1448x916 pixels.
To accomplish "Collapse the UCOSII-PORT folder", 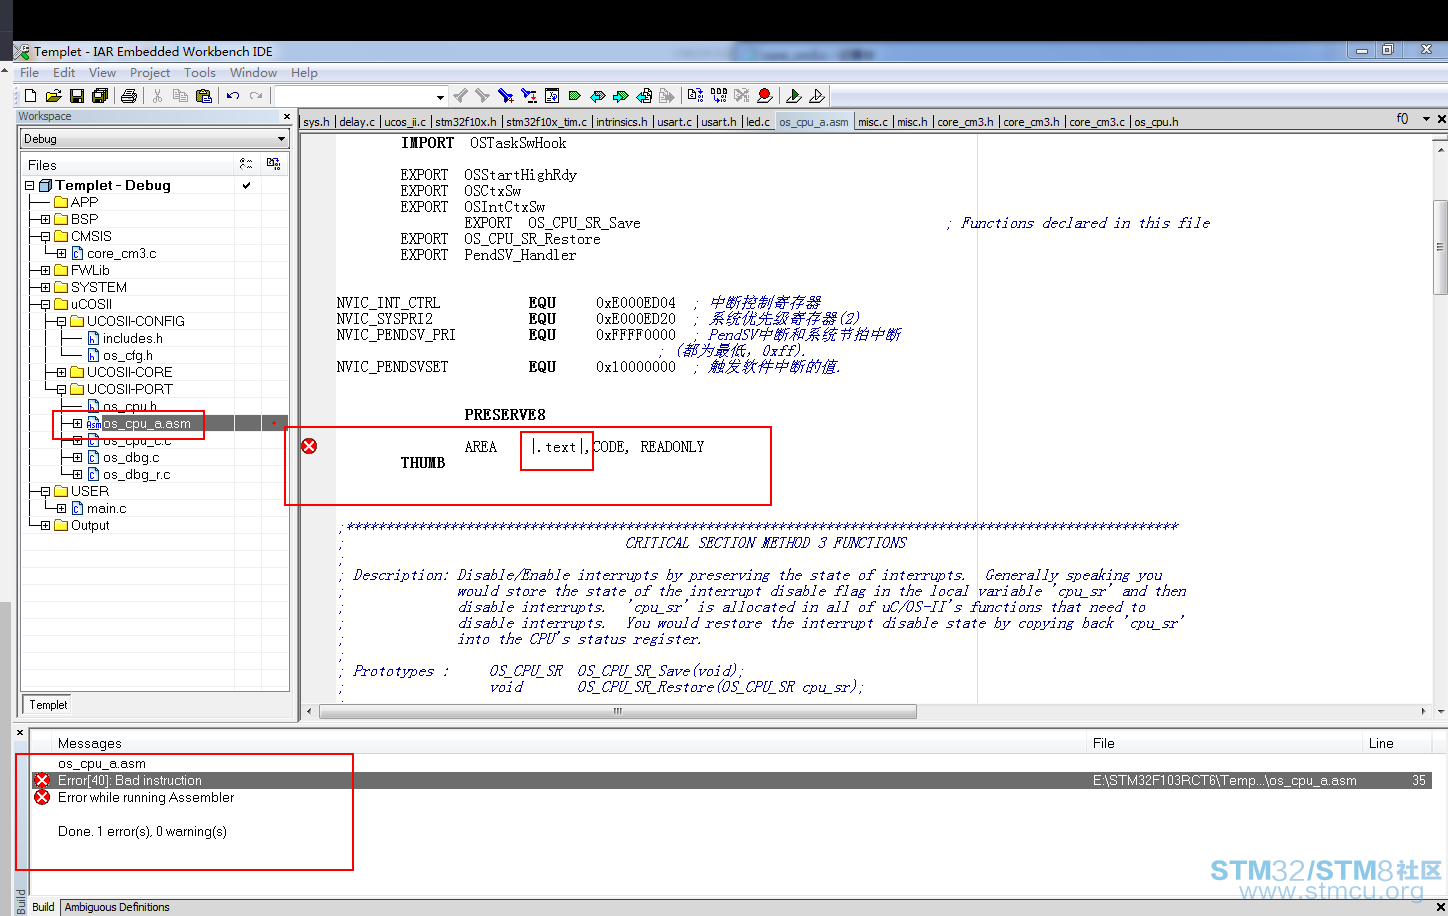I will 62,390.
